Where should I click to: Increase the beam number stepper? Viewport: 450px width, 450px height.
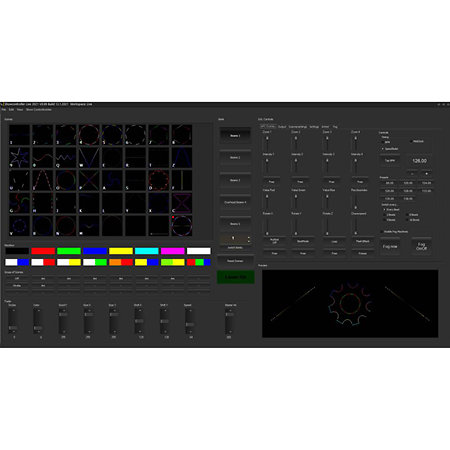(248, 237)
